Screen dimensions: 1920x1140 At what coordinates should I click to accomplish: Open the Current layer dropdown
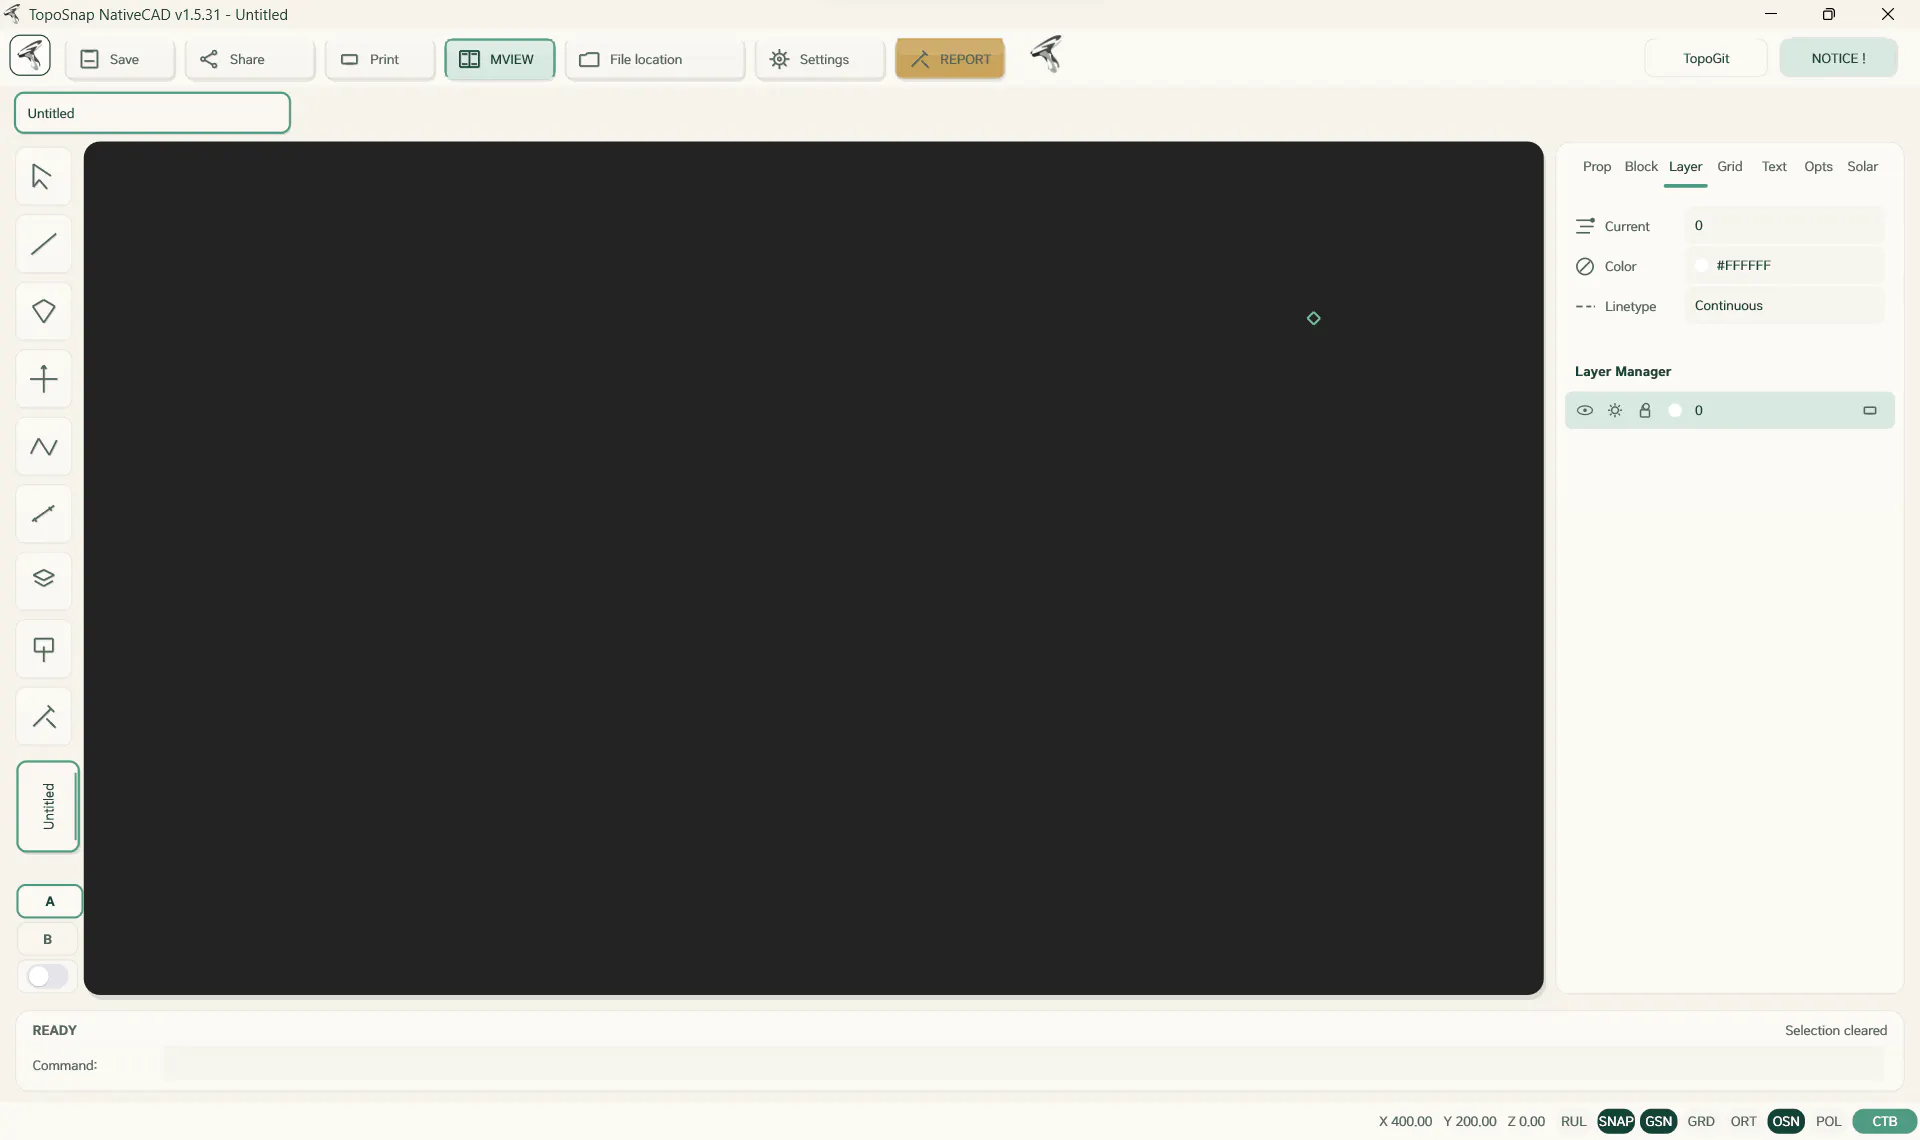1784,226
